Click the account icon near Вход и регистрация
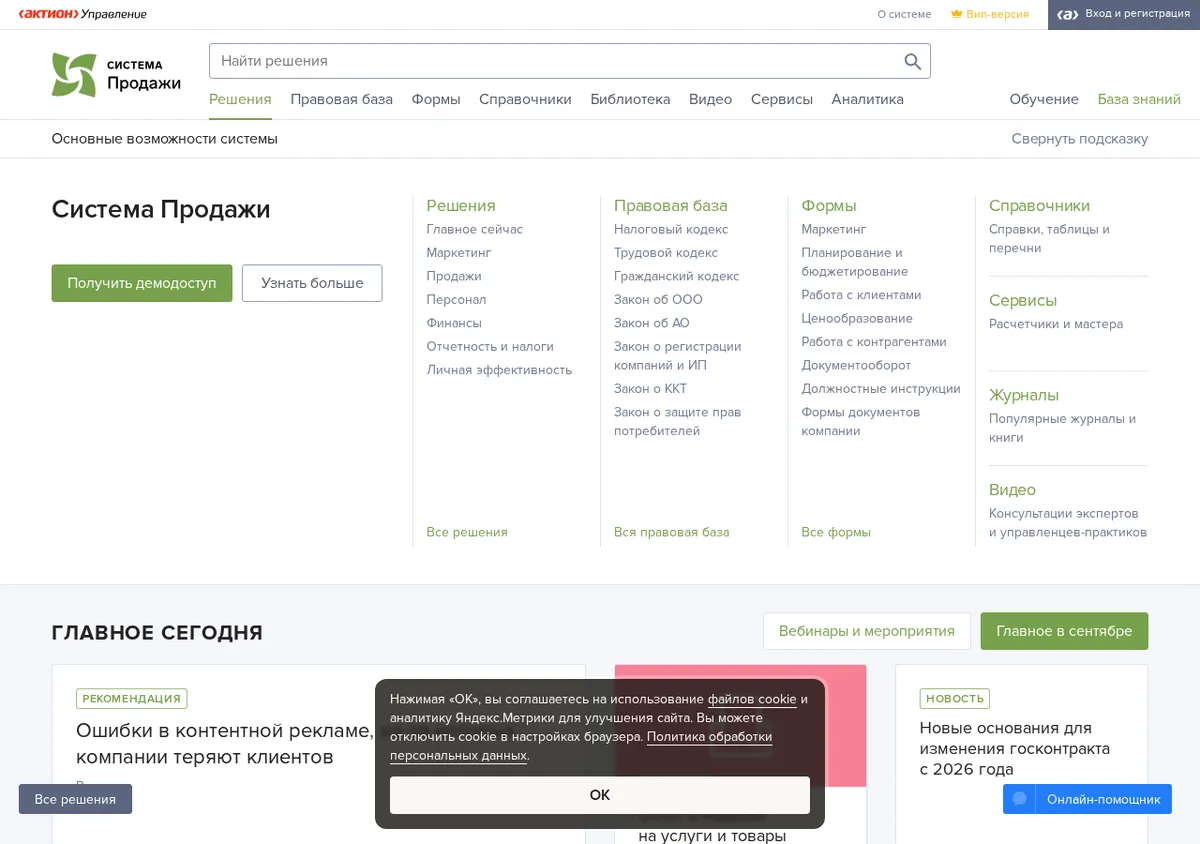This screenshot has height=844, width=1200. coord(1068,14)
